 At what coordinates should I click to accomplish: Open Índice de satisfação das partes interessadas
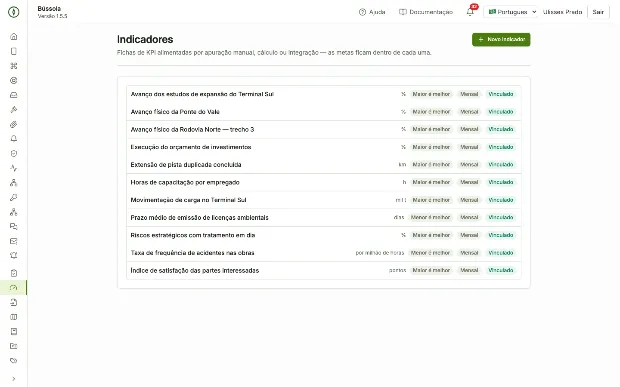(324, 270)
